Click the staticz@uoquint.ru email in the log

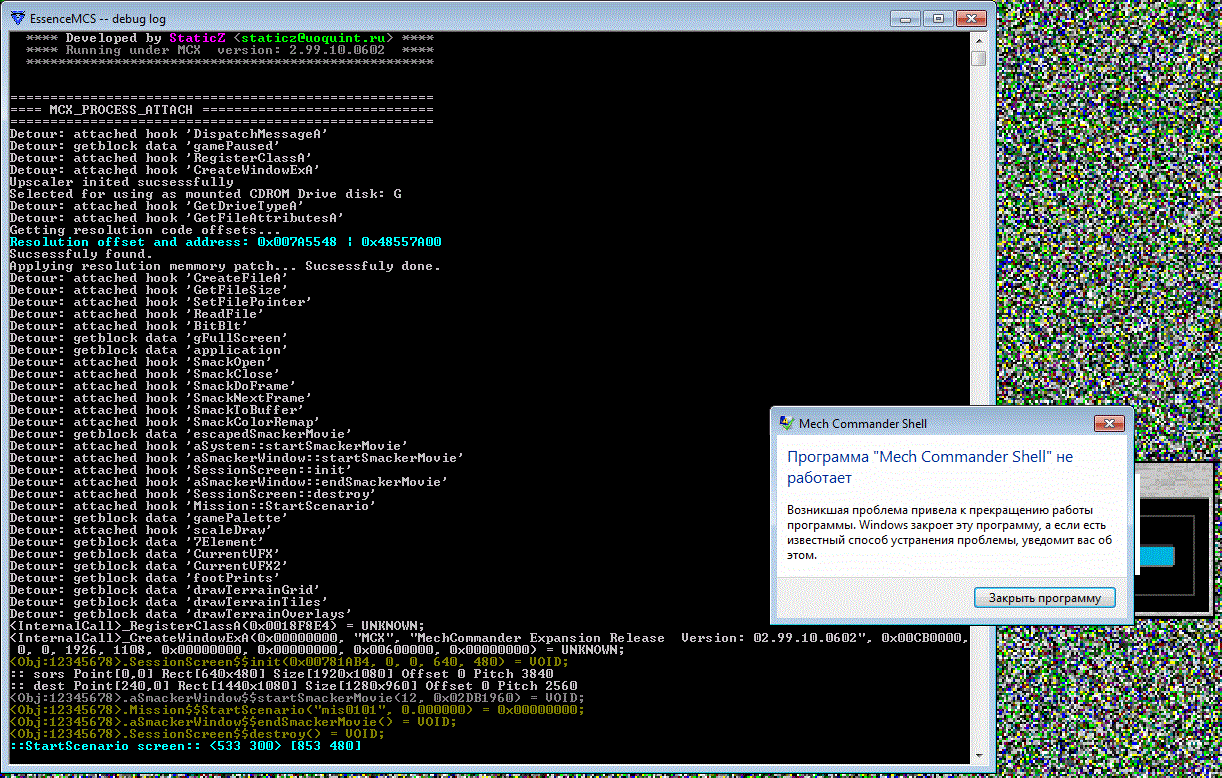313,38
